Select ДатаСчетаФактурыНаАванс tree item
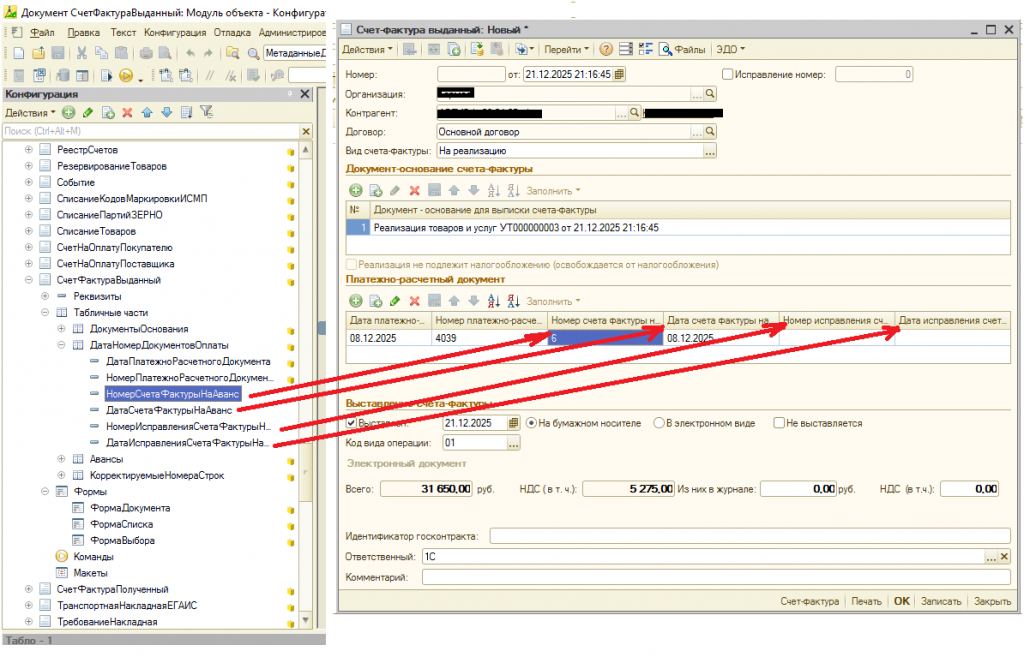Viewport: 1024px width, 657px height. (x=168, y=410)
